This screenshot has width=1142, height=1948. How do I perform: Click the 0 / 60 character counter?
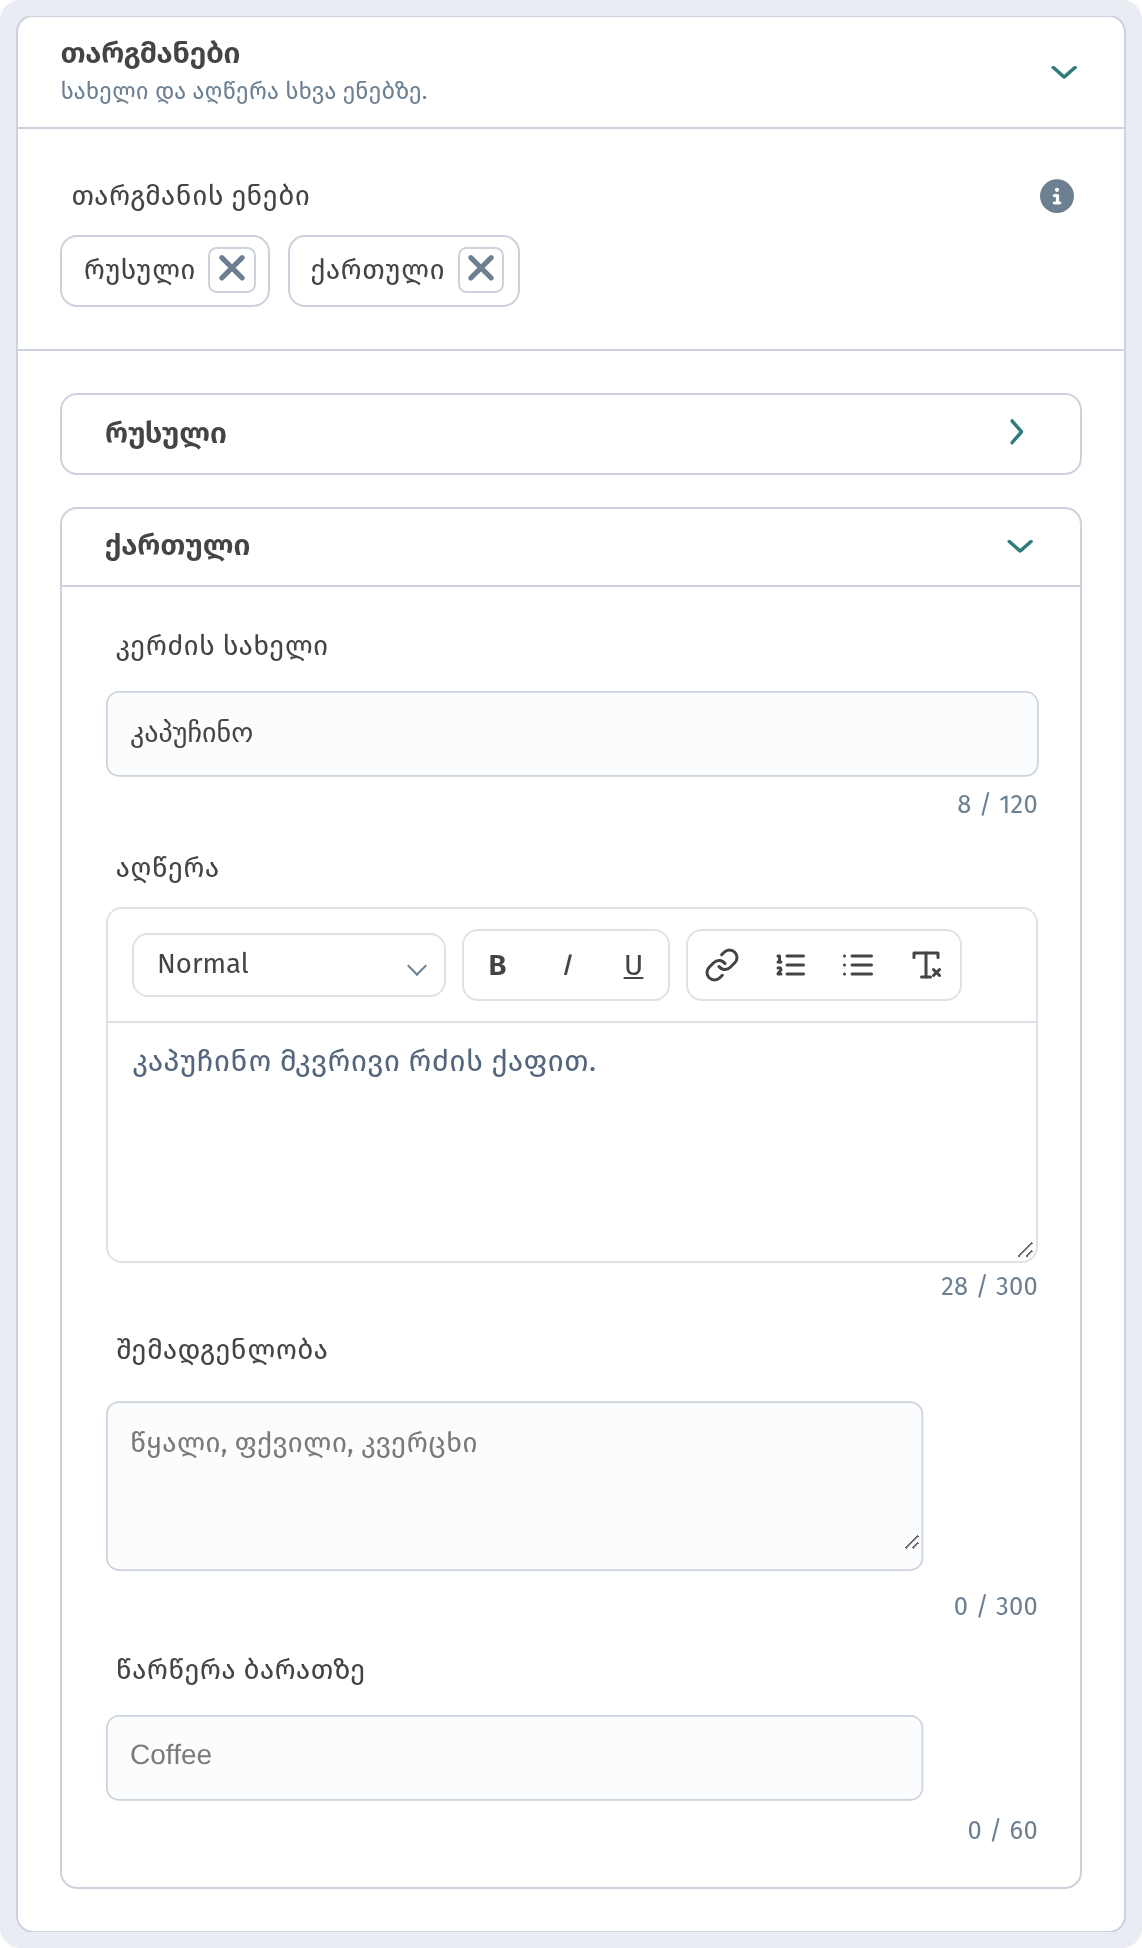point(1002,1831)
